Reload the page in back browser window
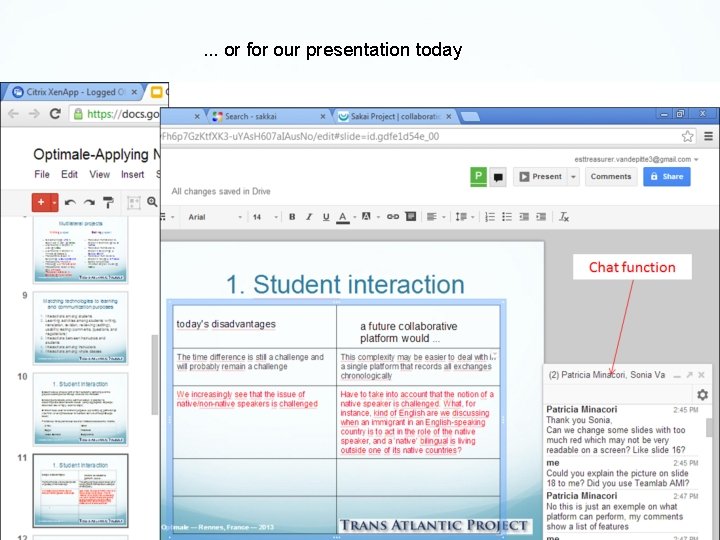The image size is (720, 540). coord(55,113)
